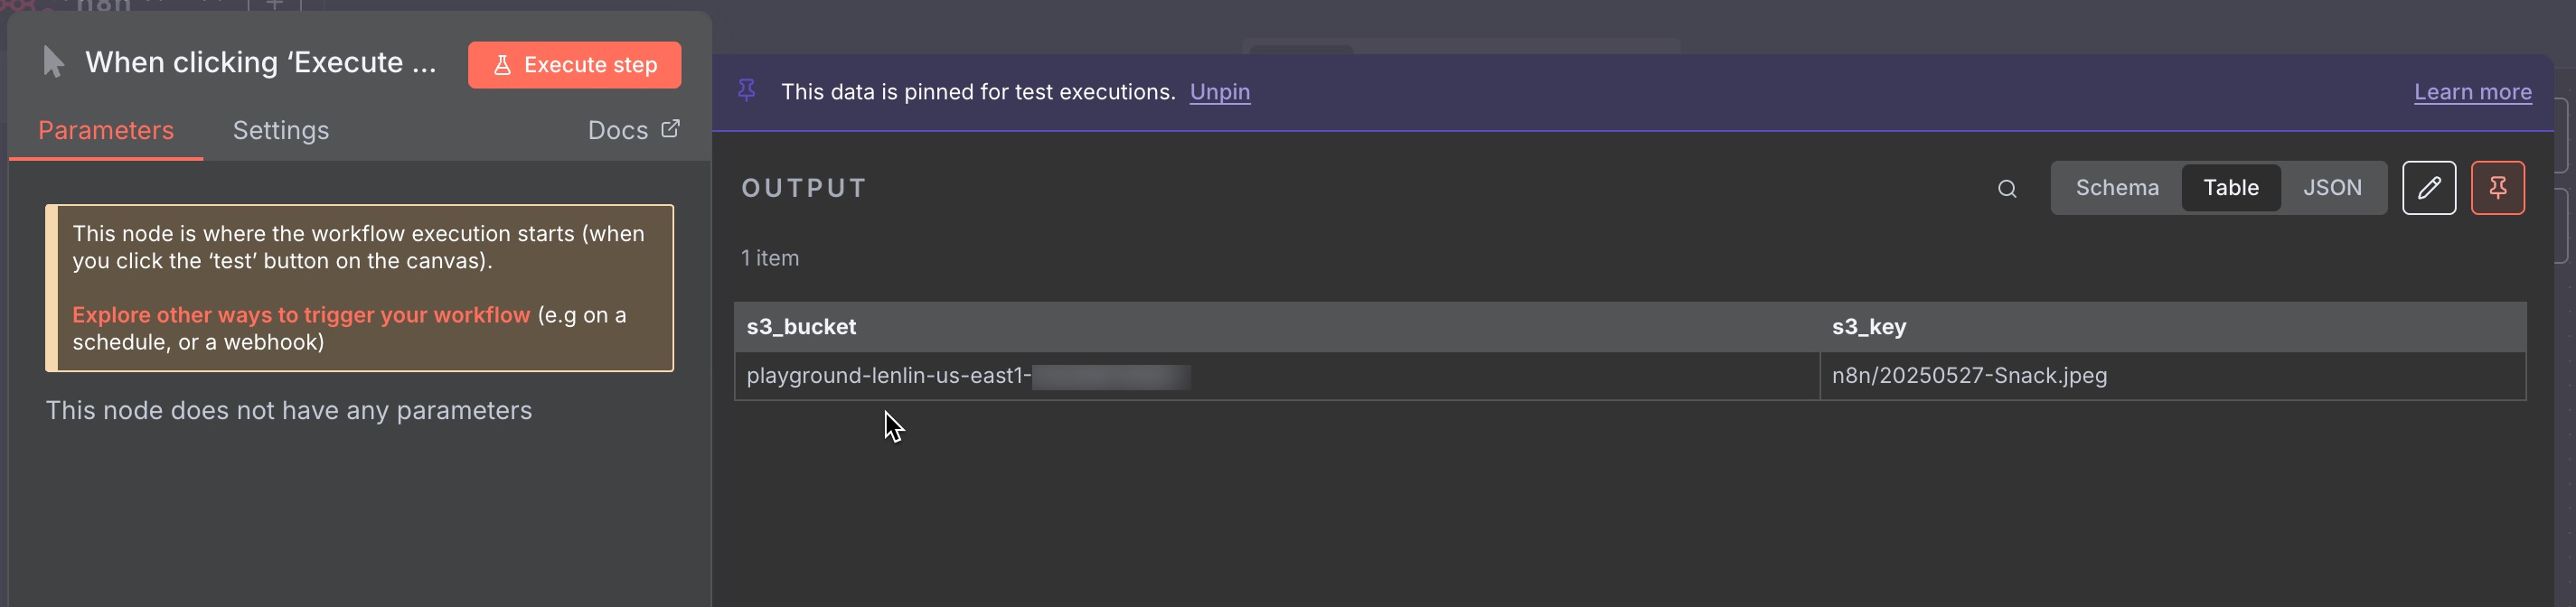
Task: Select the n8n/20250527-Snack.jpeg cell
Action: (x=1969, y=376)
